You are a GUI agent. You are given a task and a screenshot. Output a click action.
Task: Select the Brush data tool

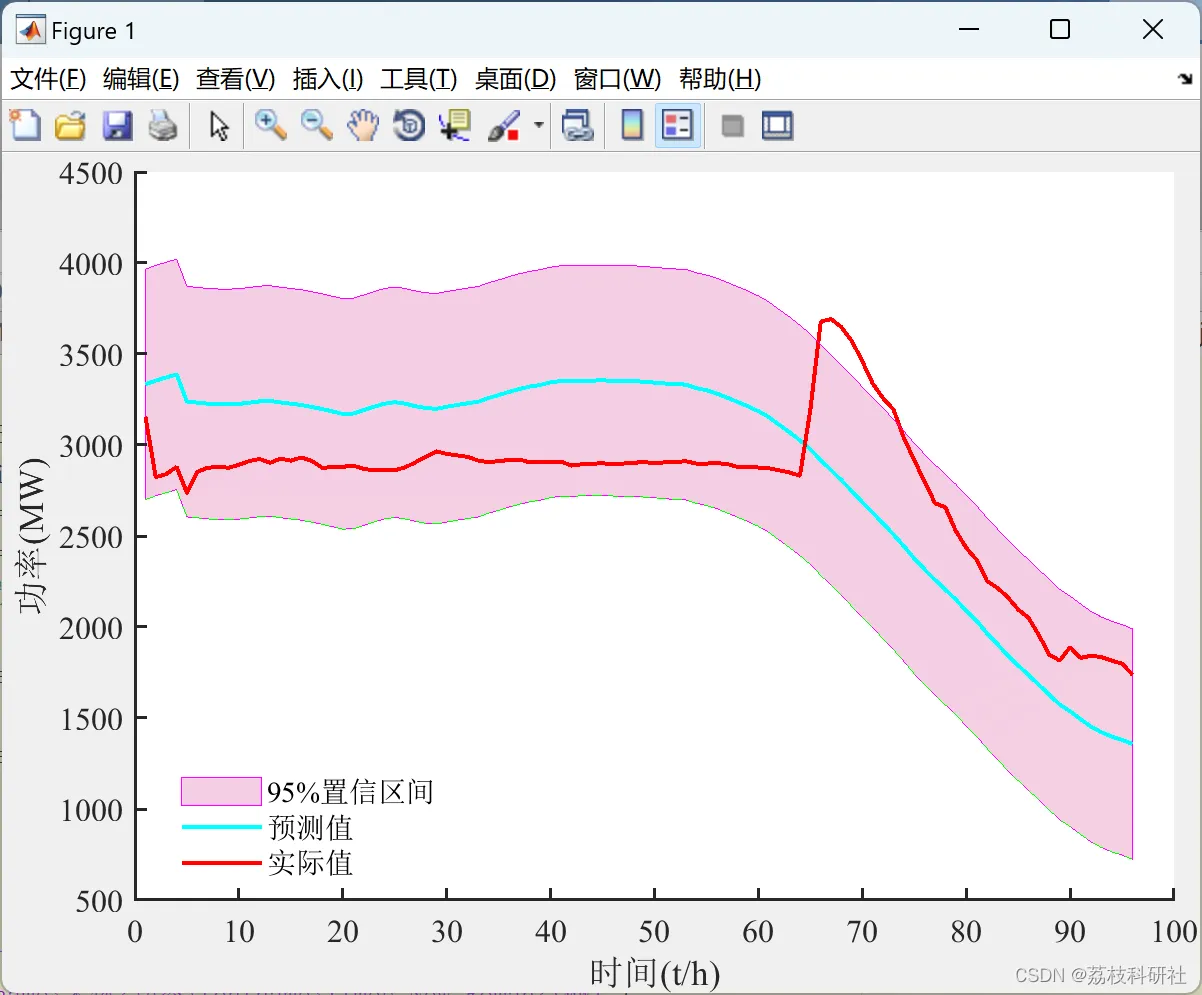[x=505, y=125]
